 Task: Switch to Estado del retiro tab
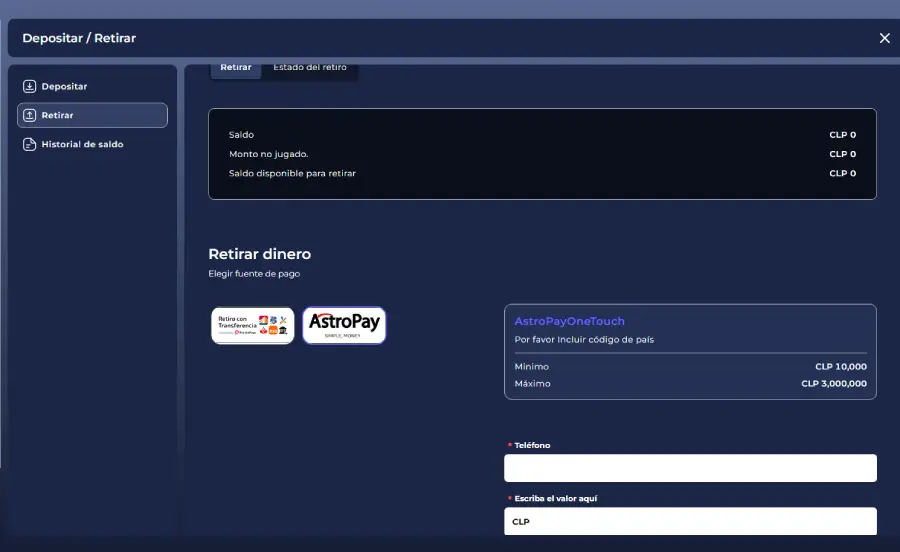point(310,69)
